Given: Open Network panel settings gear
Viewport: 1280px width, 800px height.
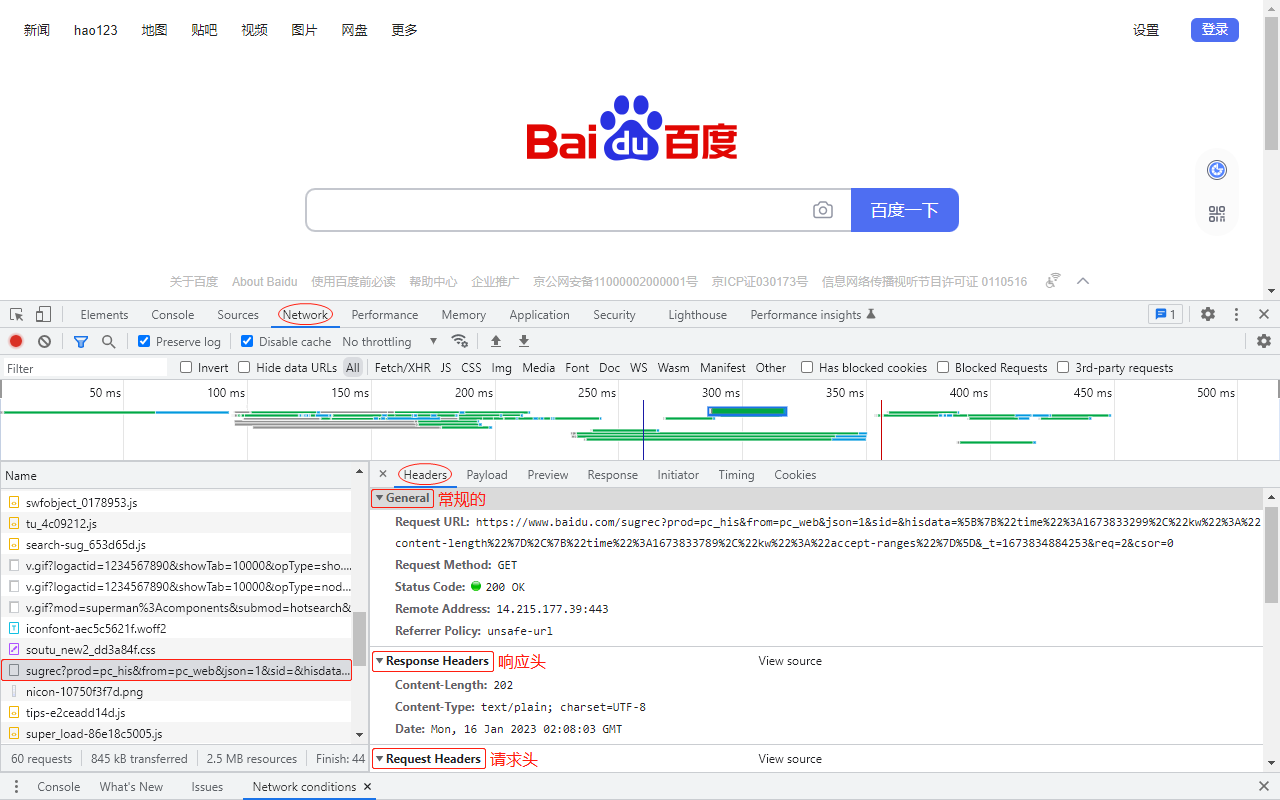Looking at the screenshot, I should coord(1264,341).
